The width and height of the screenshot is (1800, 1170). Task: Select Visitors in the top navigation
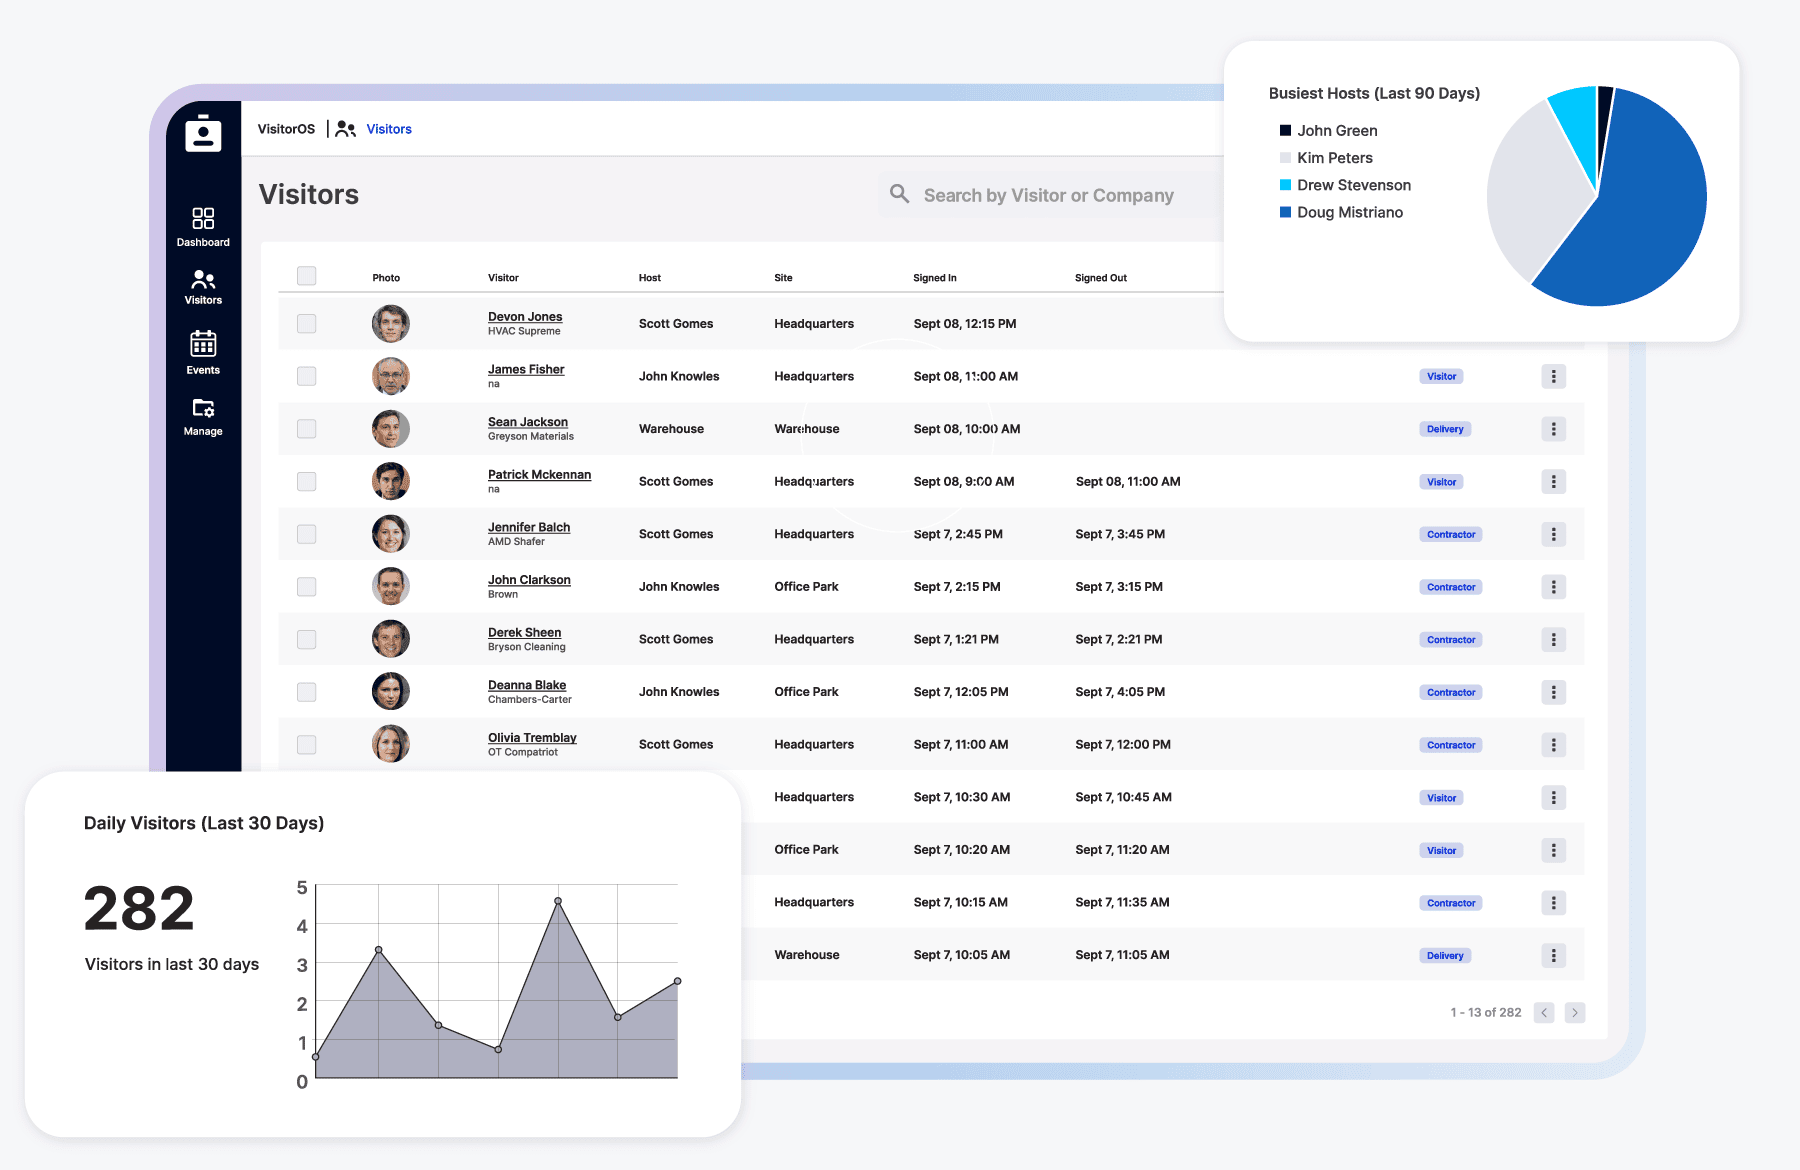click(389, 128)
